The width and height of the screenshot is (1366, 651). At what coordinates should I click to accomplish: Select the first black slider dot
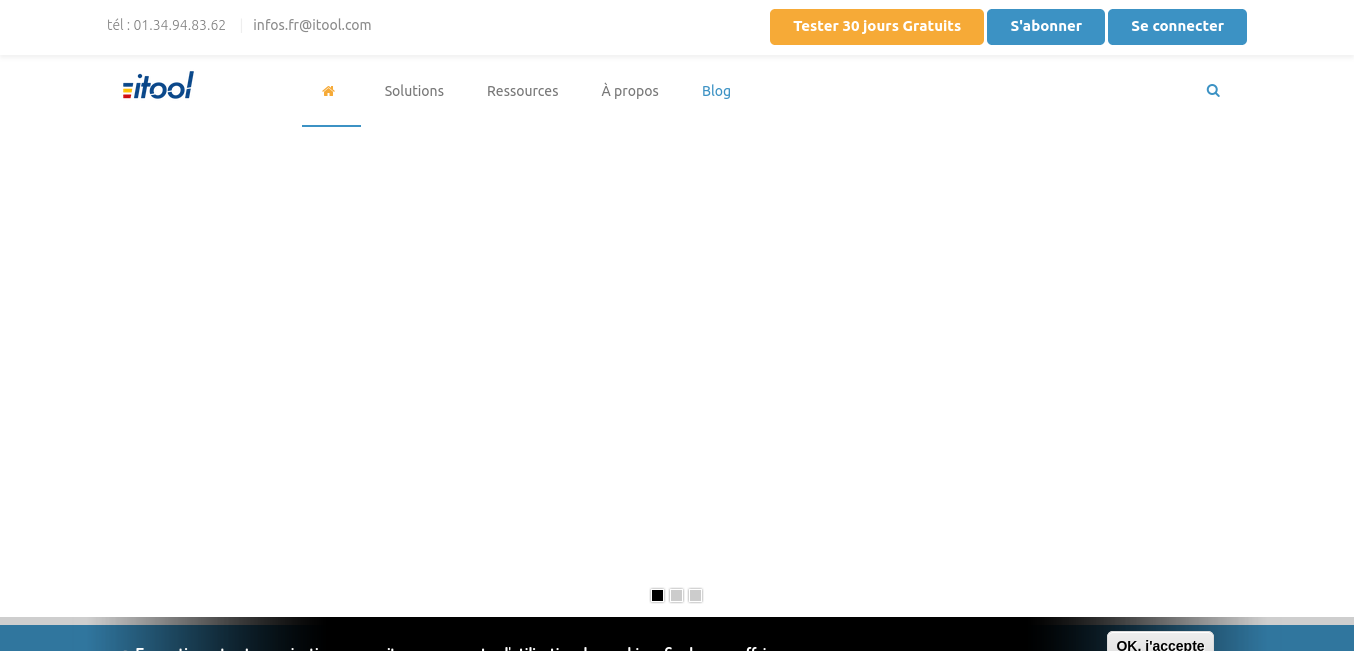(657, 595)
